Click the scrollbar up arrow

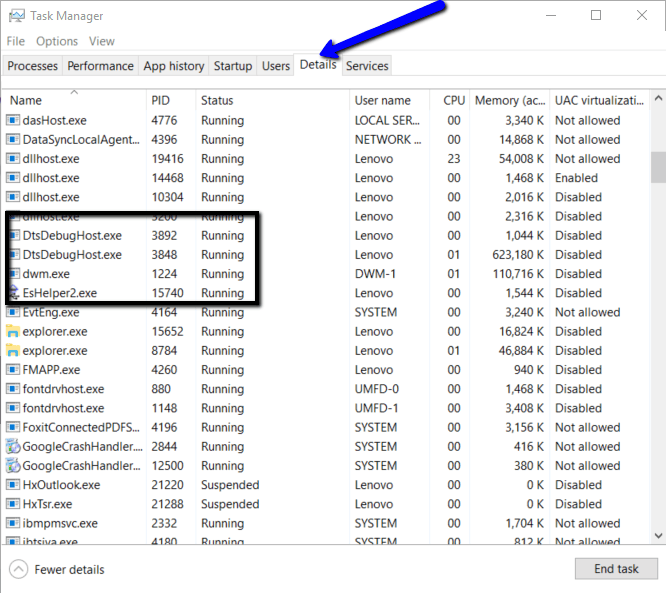(658, 99)
